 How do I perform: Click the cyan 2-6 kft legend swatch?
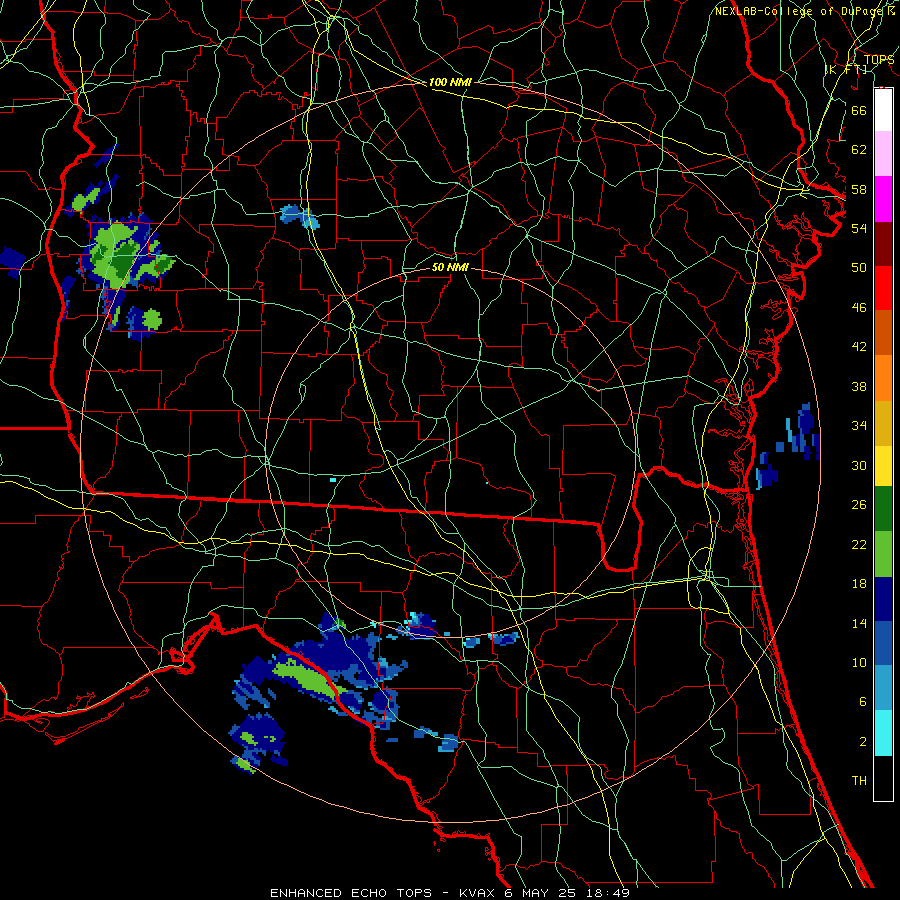click(x=883, y=733)
